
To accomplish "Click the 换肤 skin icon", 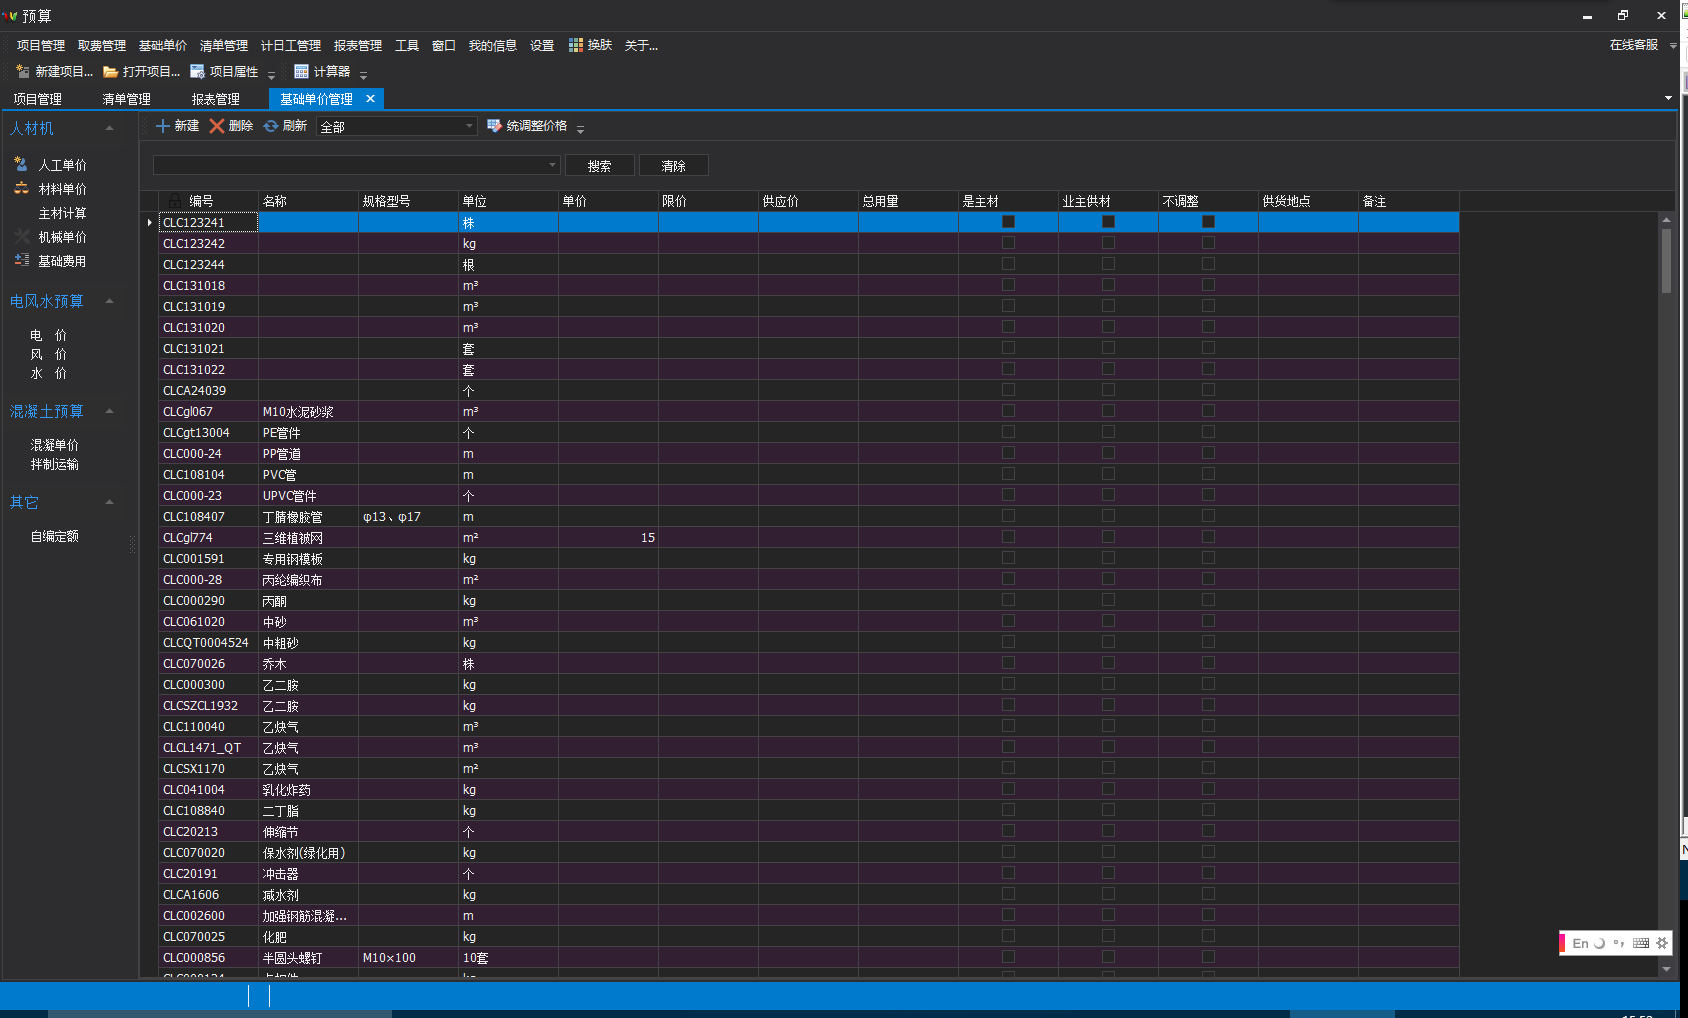I will (576, 45).
